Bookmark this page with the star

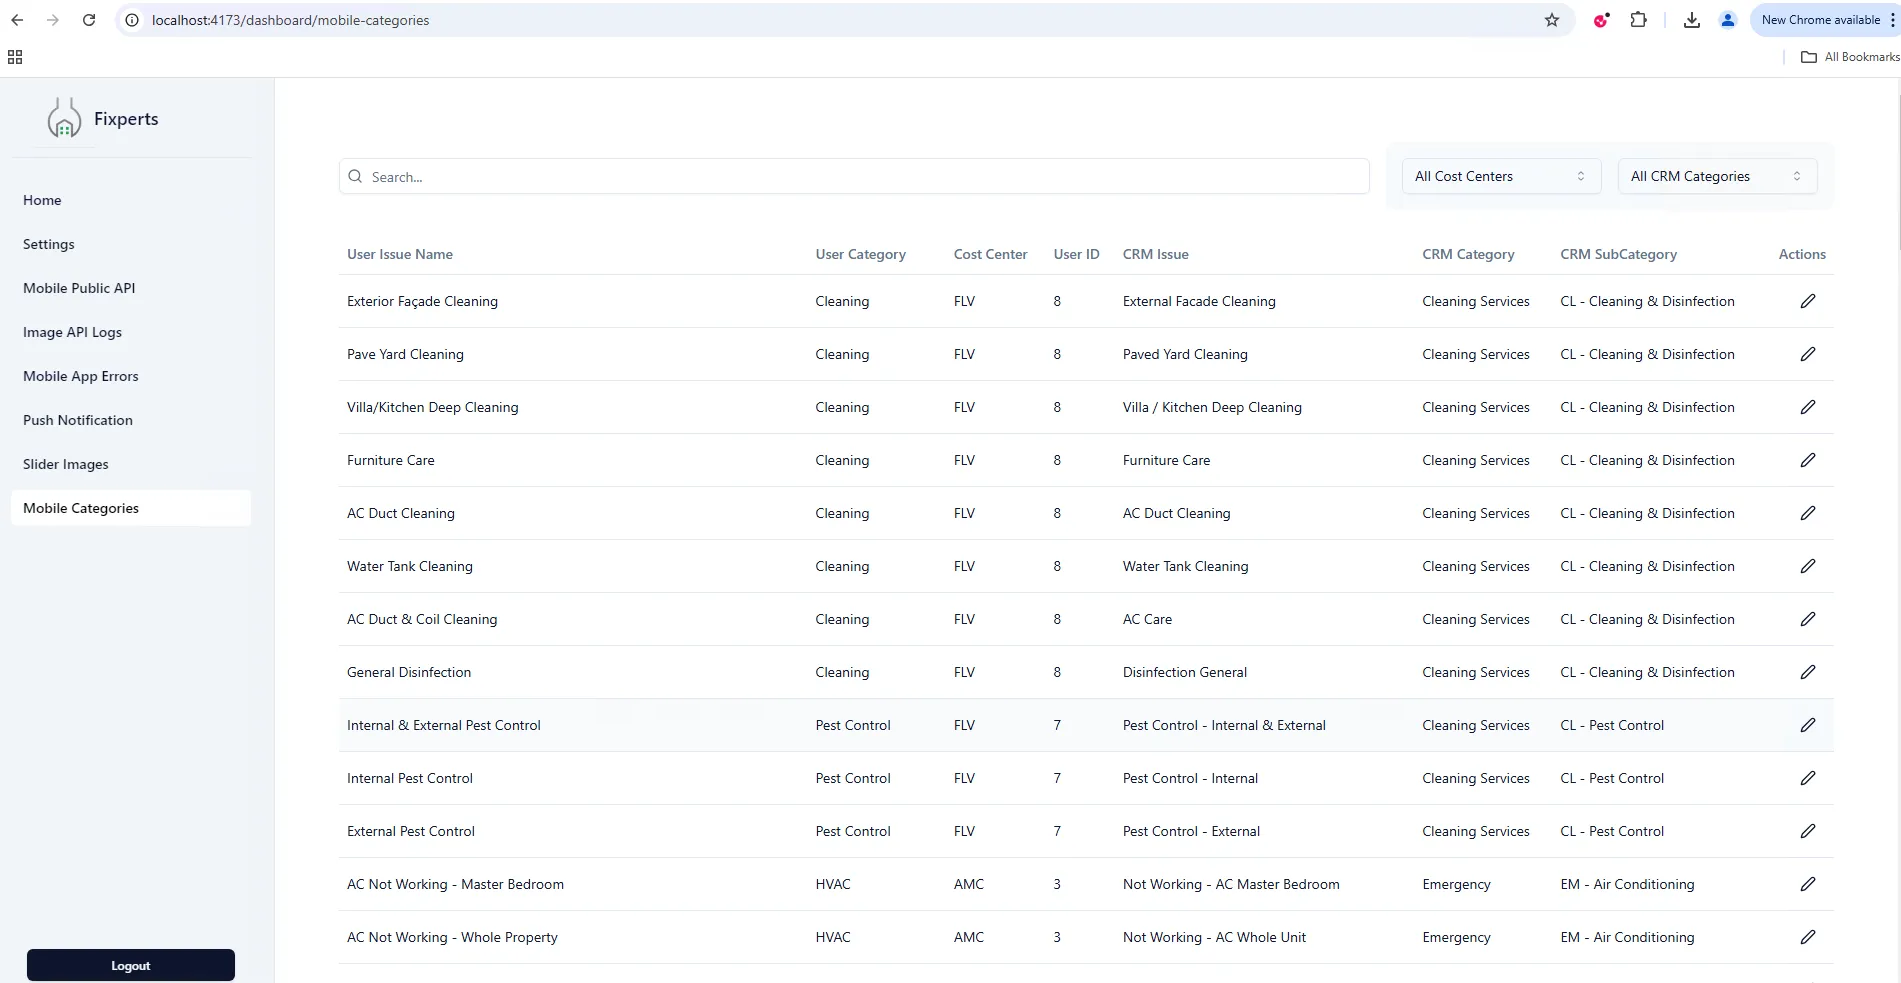pos(1551,19)
